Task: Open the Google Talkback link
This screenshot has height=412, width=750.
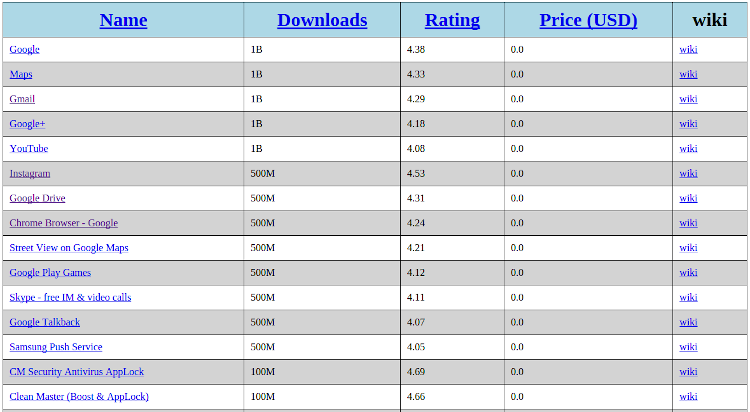Action: click(45, 322)
